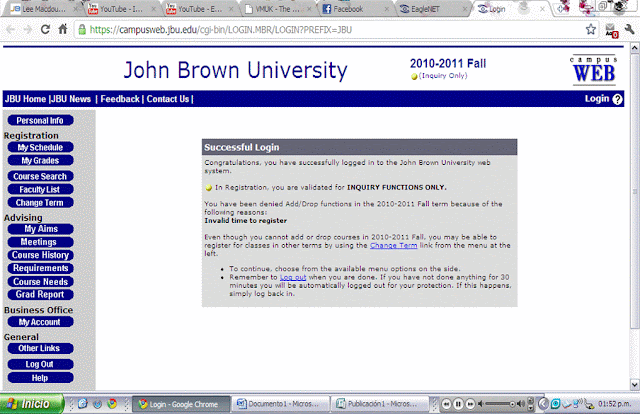Click the browser back arrow
640x414 pixels.
(x=11, y=29)
